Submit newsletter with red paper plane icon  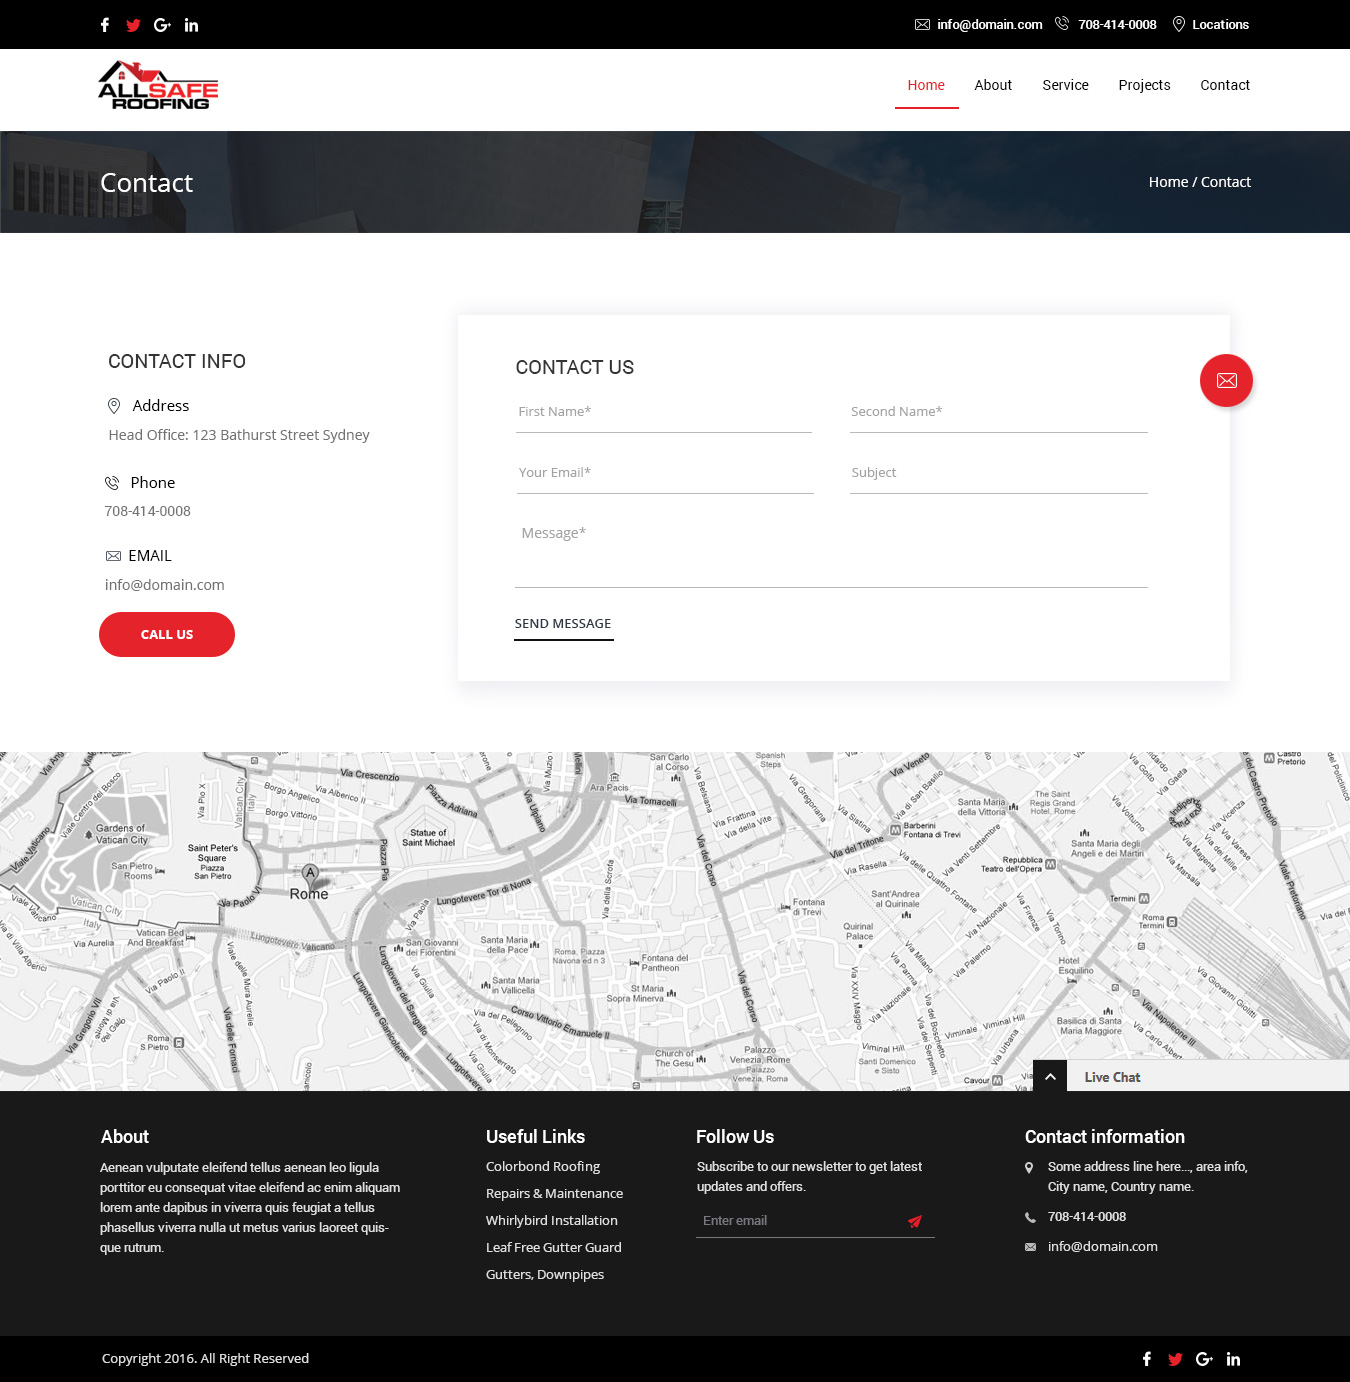click(x=915, y=1221)
